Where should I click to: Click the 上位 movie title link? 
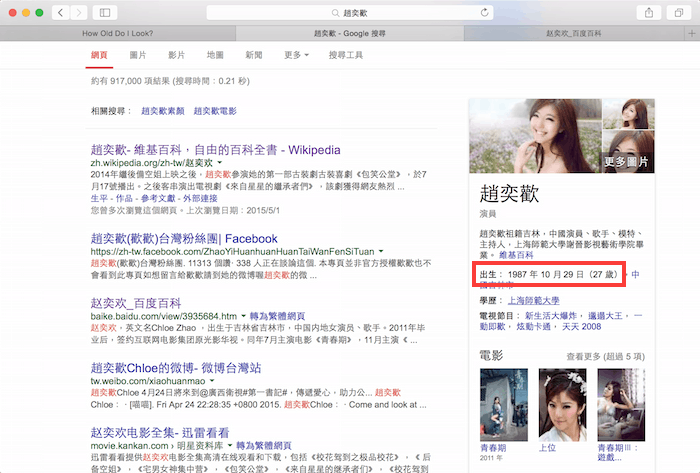click(x=547, y=448)
